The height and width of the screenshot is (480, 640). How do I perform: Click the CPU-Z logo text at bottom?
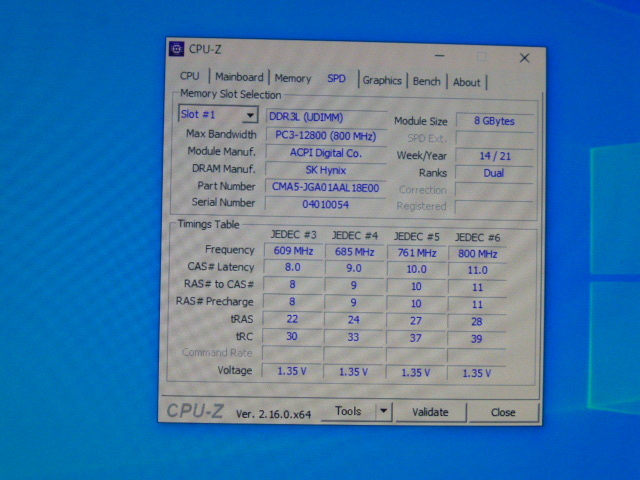pos(195,411)
